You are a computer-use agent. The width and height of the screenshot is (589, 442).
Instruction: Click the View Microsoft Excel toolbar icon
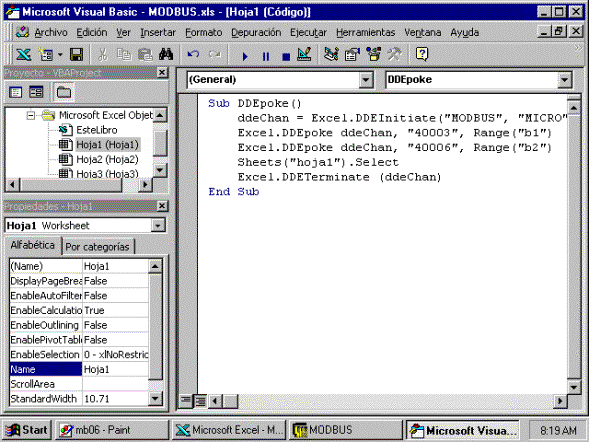pos(23,55)
